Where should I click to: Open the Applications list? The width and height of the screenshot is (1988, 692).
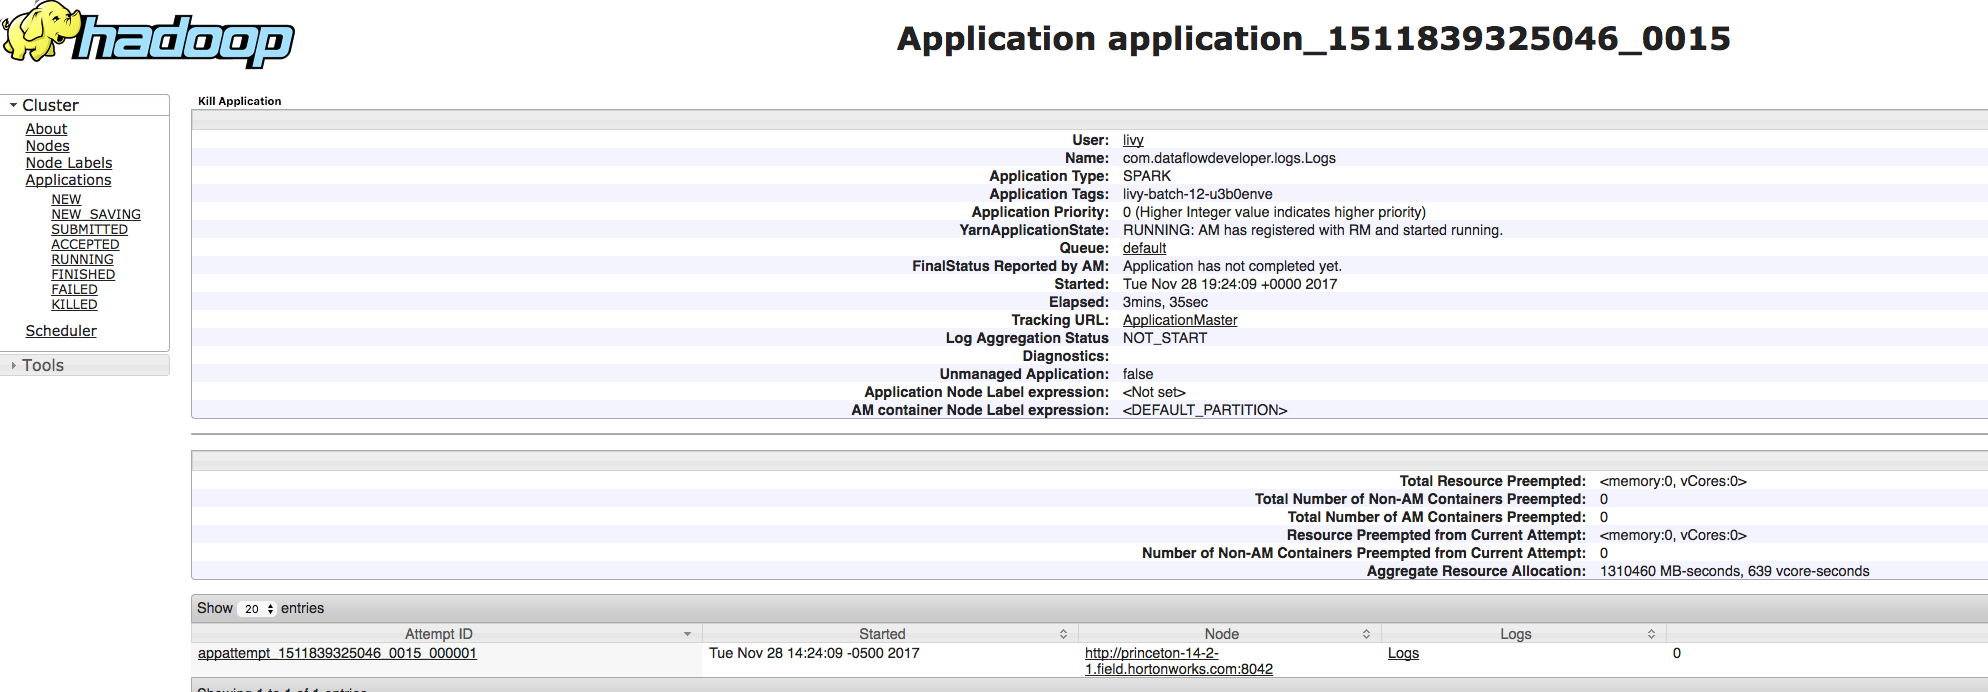click(68, 180)
